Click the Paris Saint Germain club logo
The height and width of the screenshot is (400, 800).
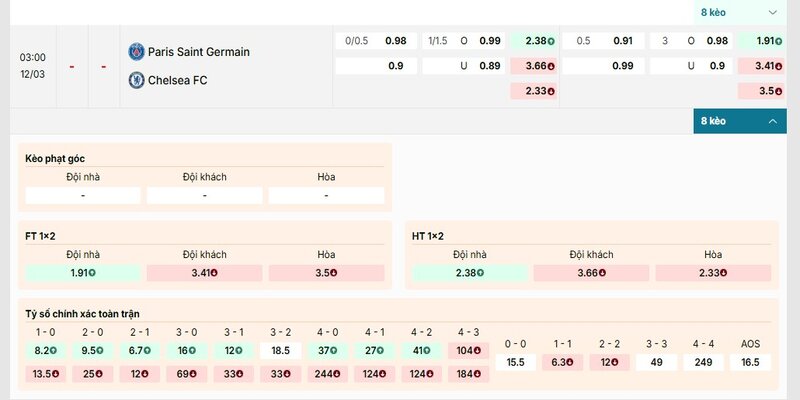click(x=136, y=51)
